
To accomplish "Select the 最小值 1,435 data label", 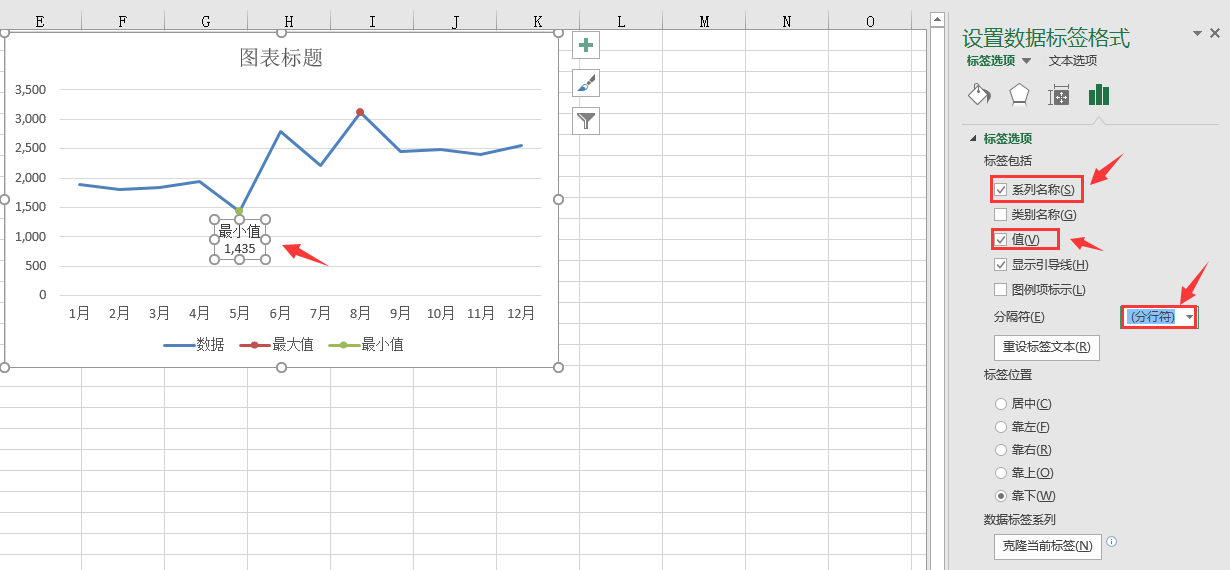I will pos(239,240).
